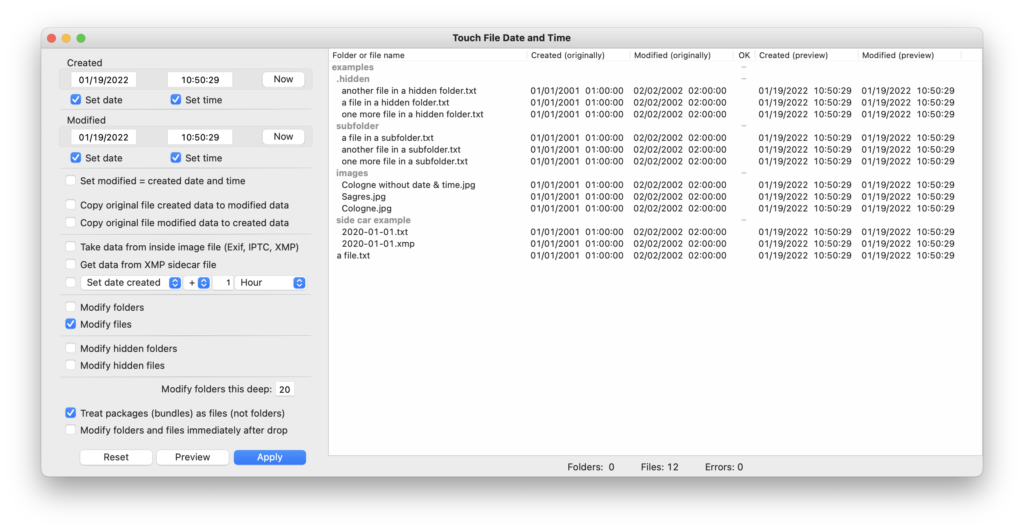Enable Modify hidden files

(x=71, y=365)
